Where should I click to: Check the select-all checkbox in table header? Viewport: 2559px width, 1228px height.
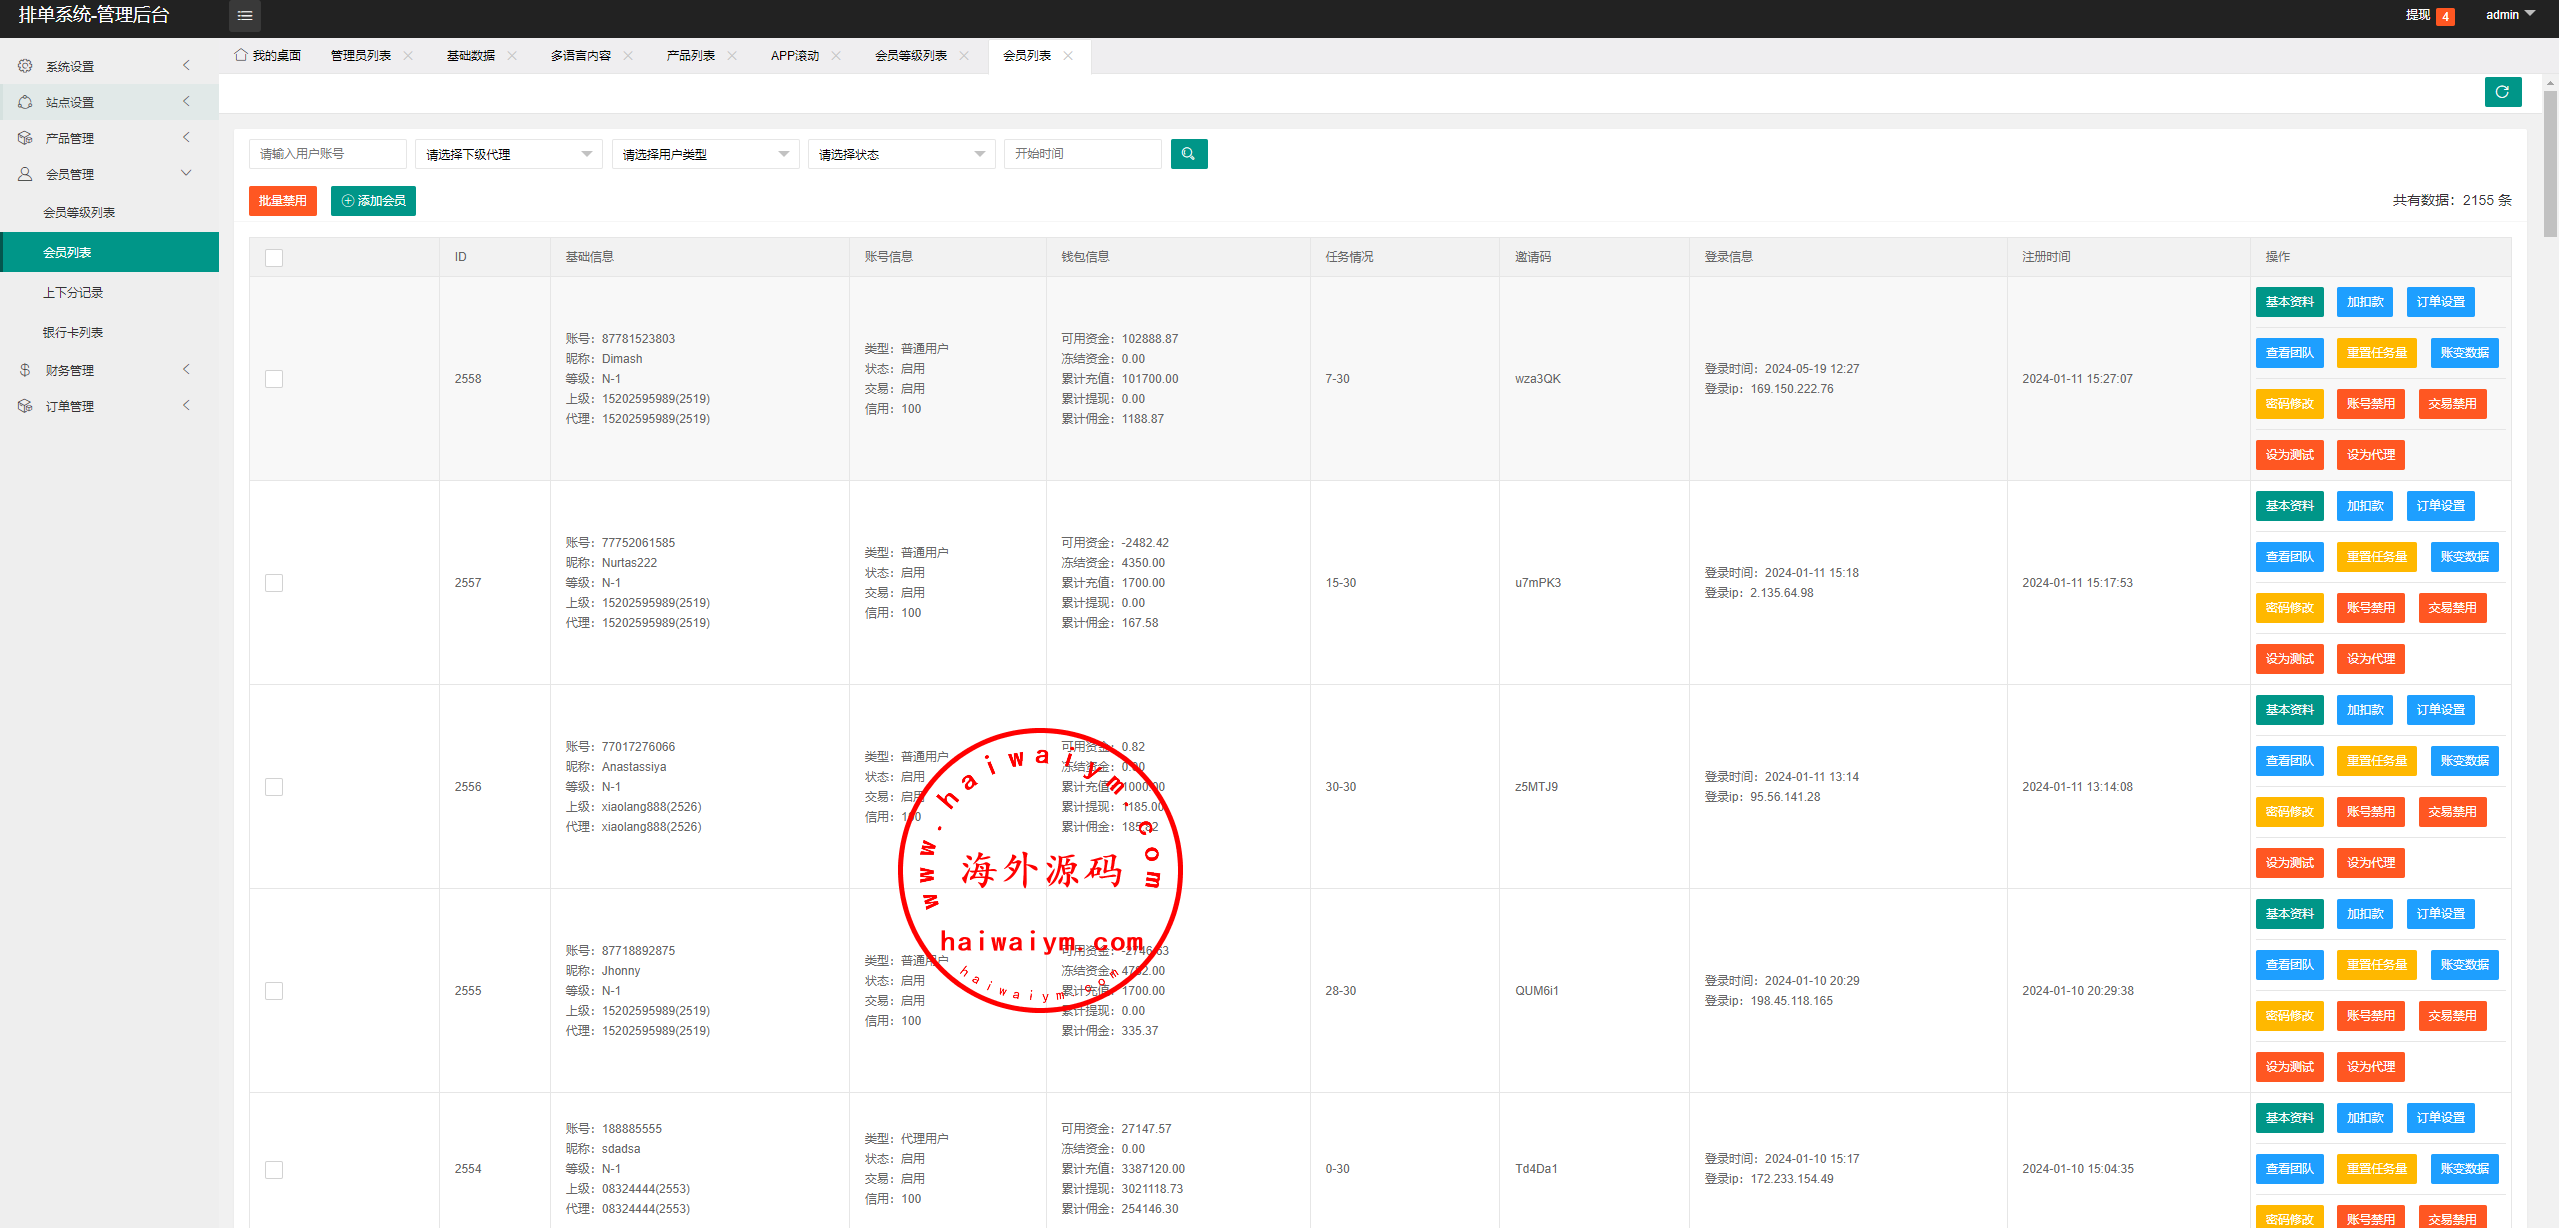[274, 258]
